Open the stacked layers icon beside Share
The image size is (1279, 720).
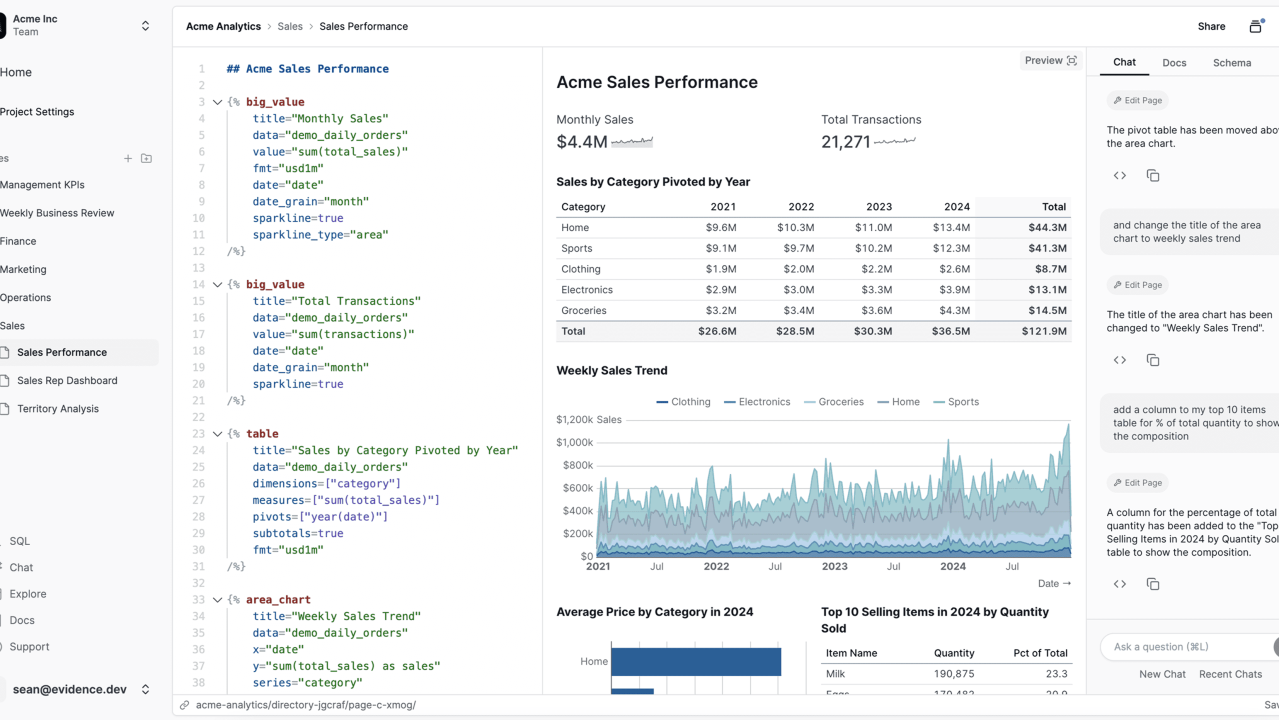tap(1255, 27)
